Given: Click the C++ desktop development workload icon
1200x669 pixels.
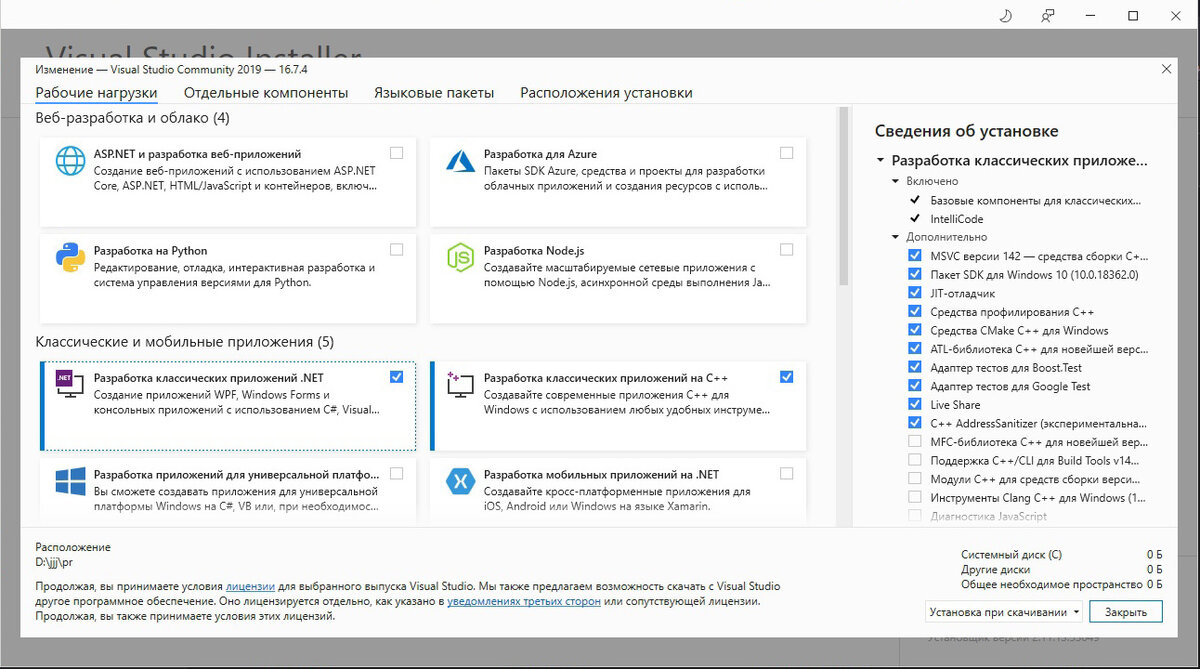Looking at the screenshot, I should (460, 385).
